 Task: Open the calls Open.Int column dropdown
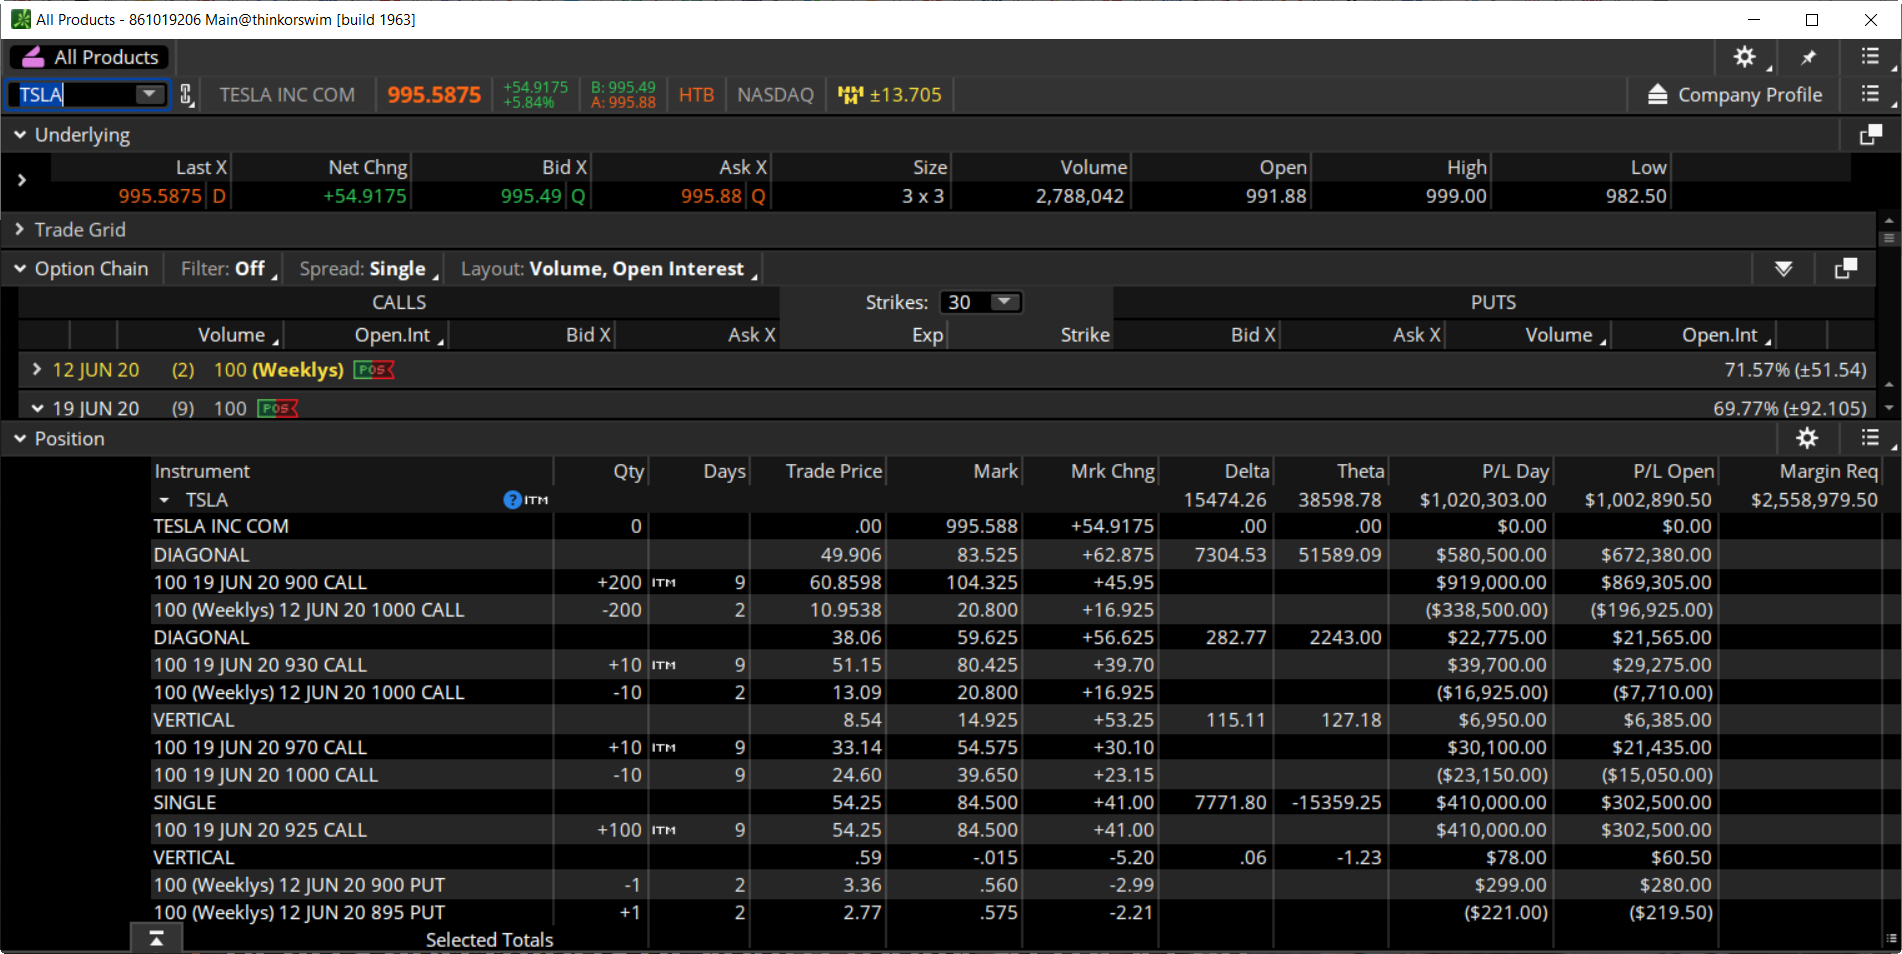[x=440, y=341]
